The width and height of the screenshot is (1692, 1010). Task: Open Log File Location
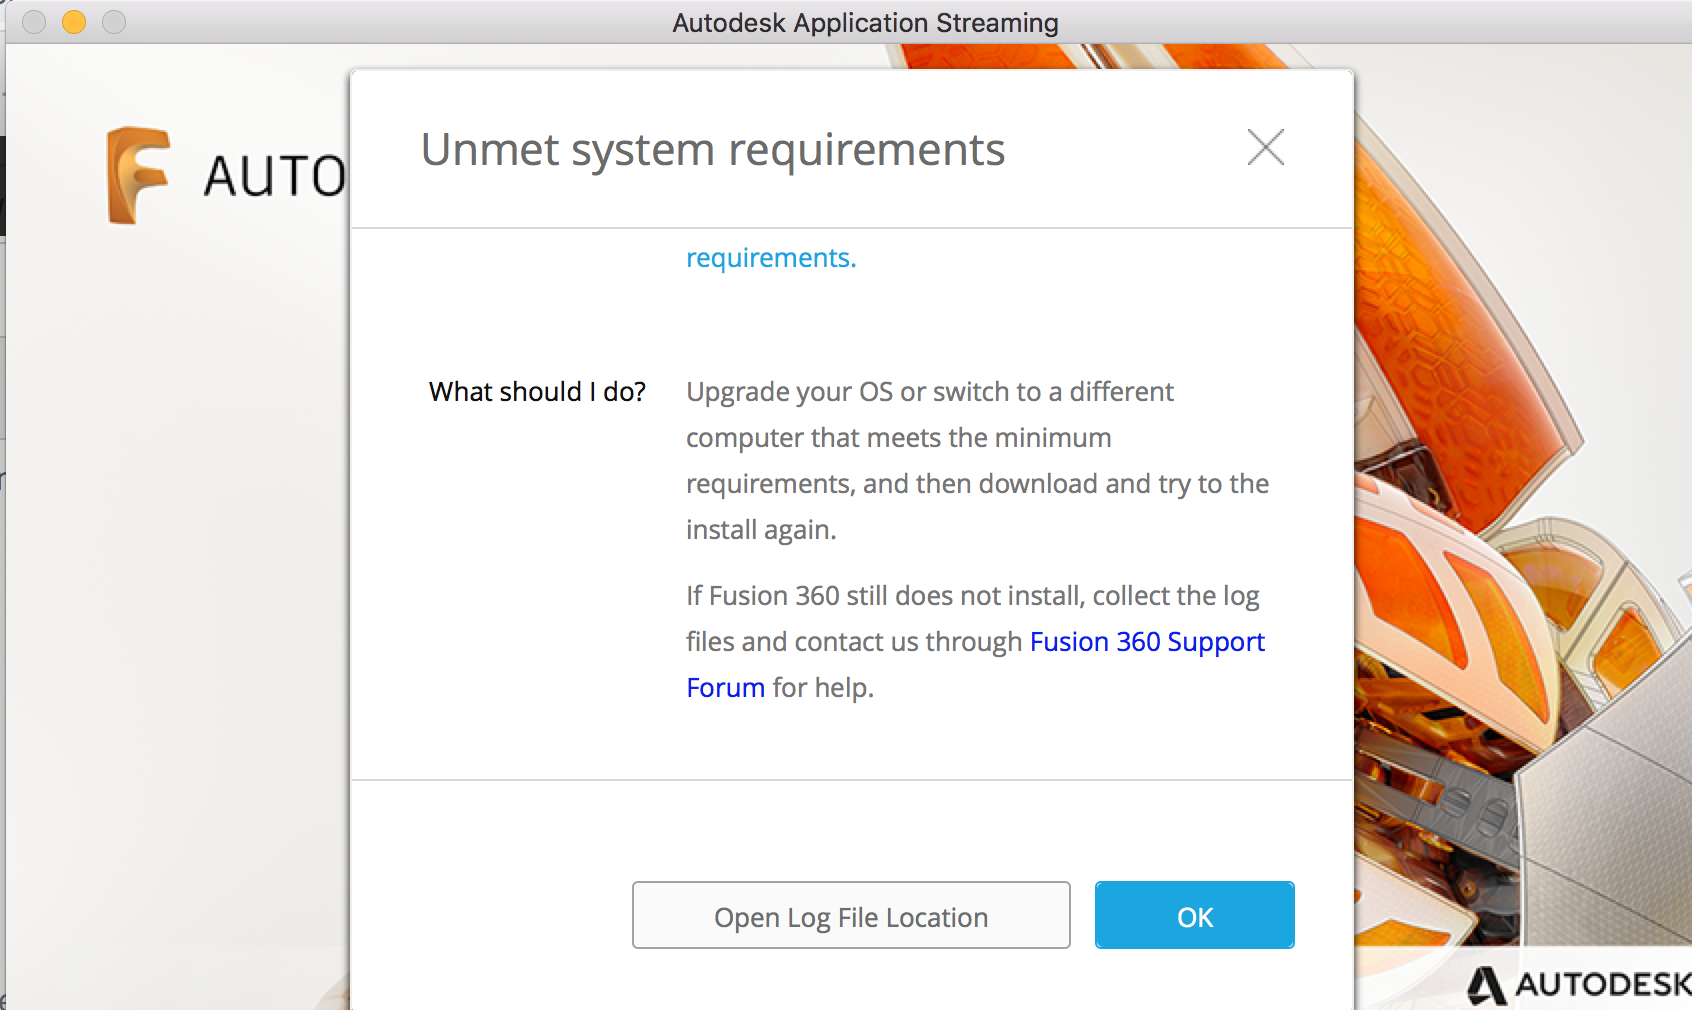click(x=851, y=916)
